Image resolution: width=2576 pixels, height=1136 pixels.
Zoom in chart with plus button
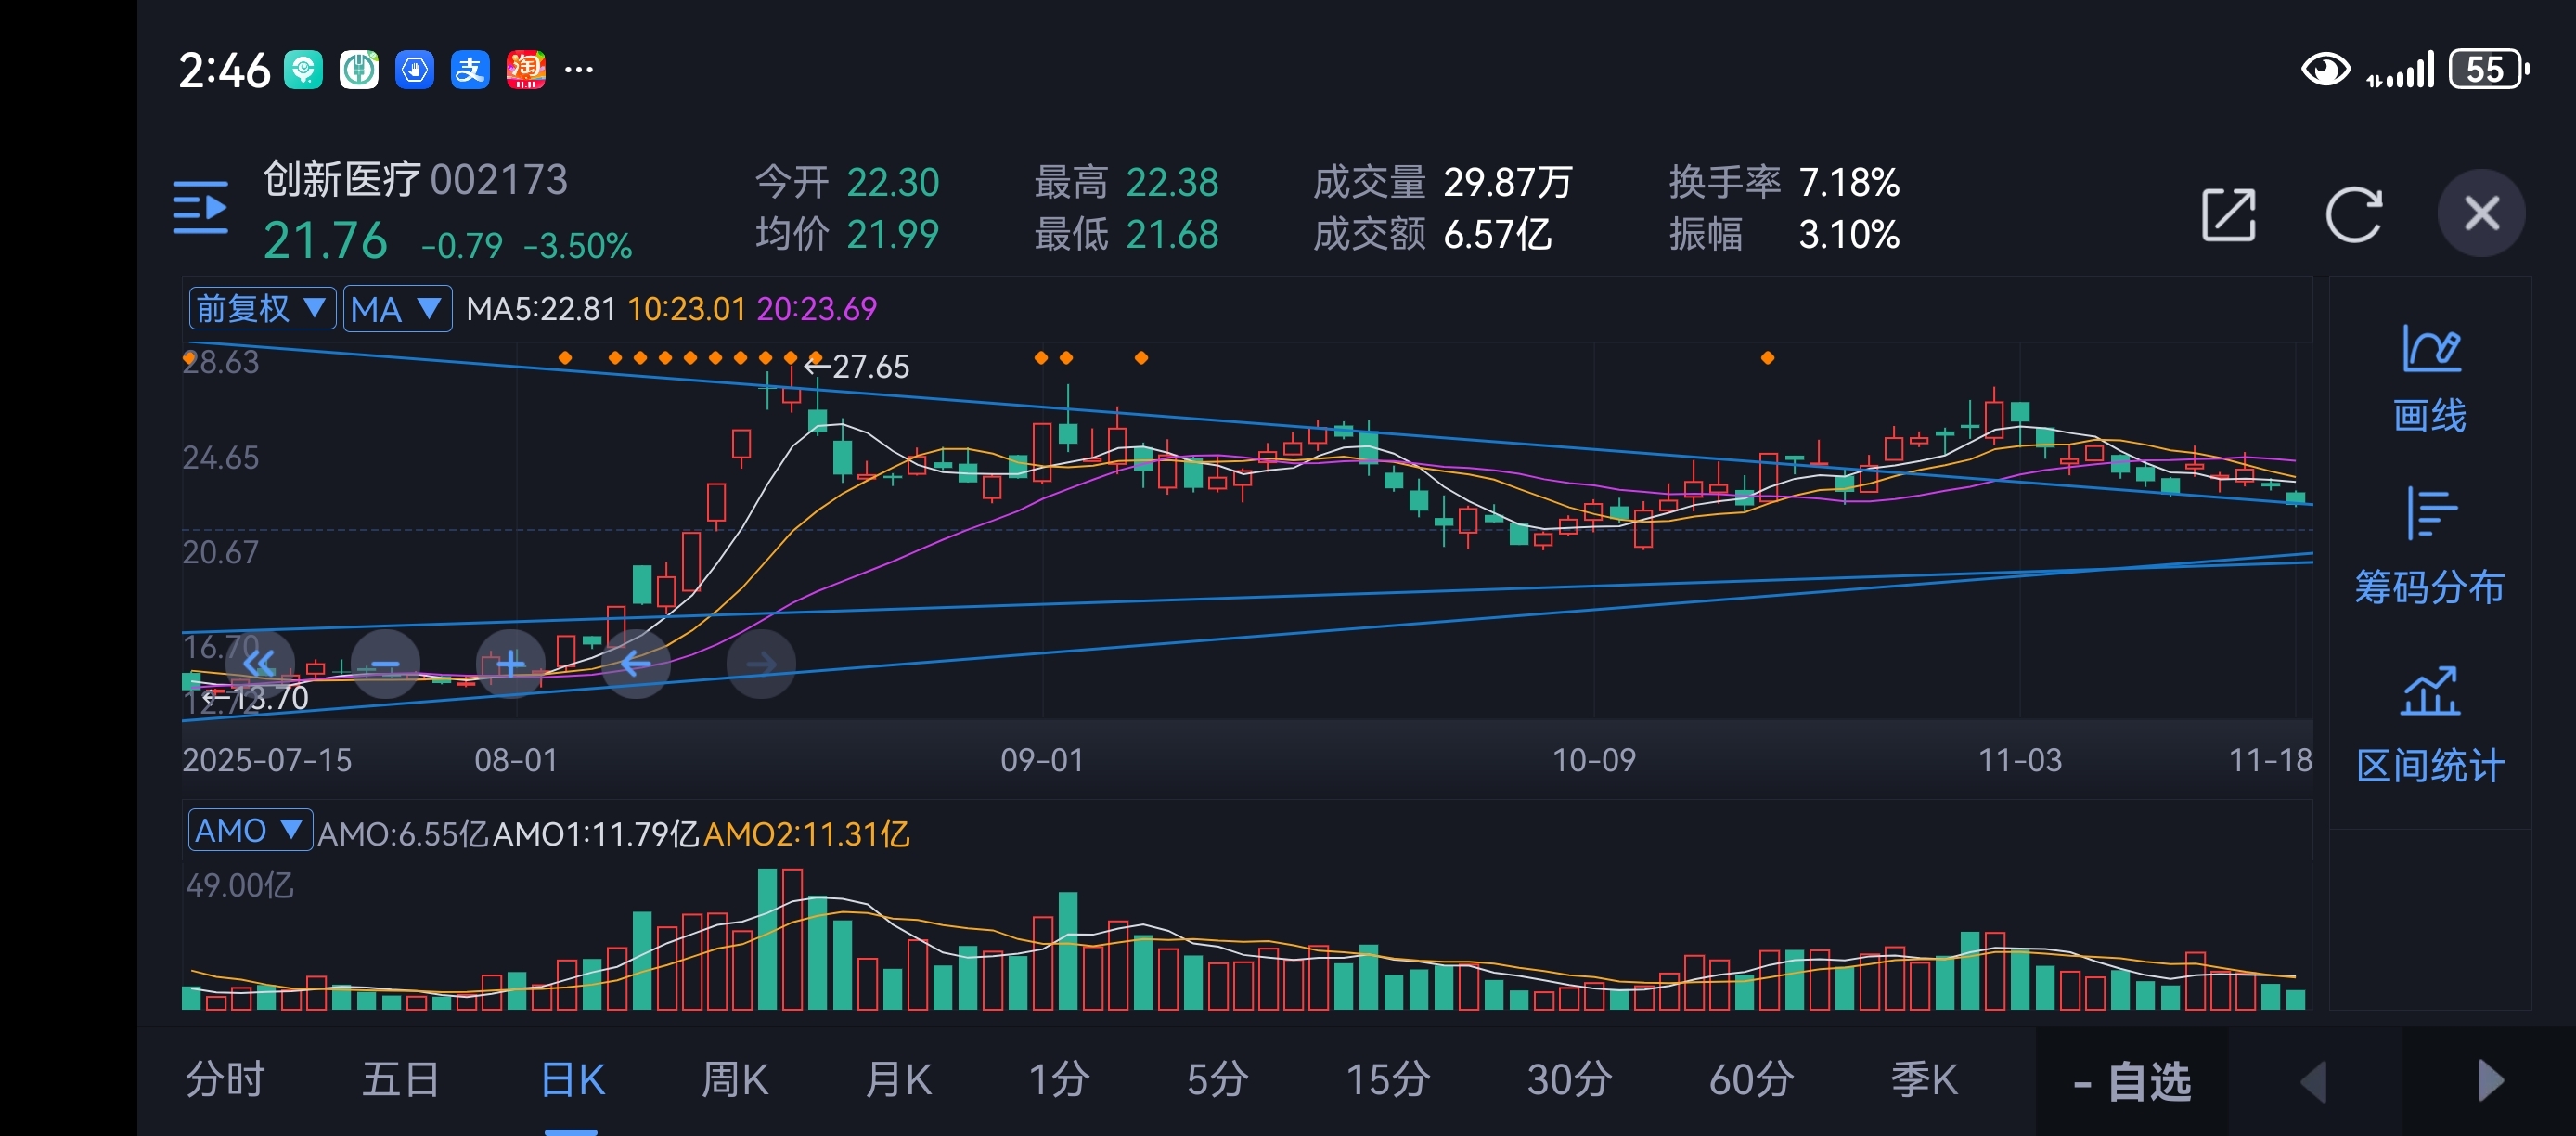511,664
